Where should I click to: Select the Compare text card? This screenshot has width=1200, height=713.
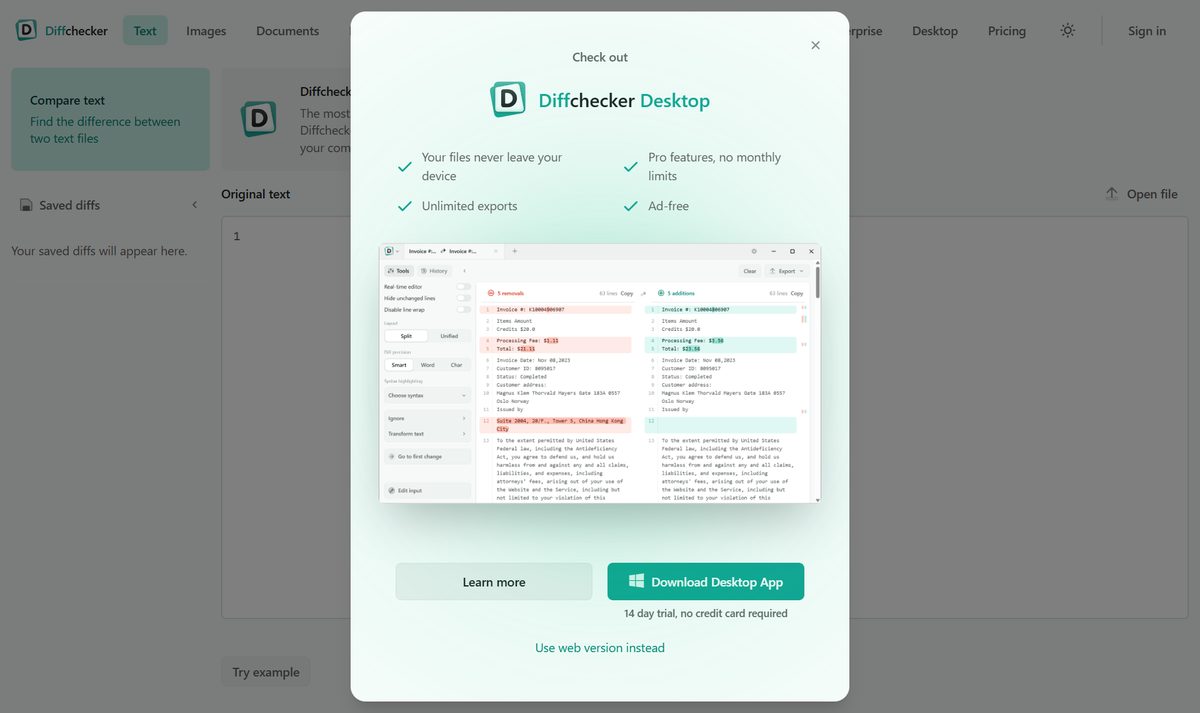111,119
